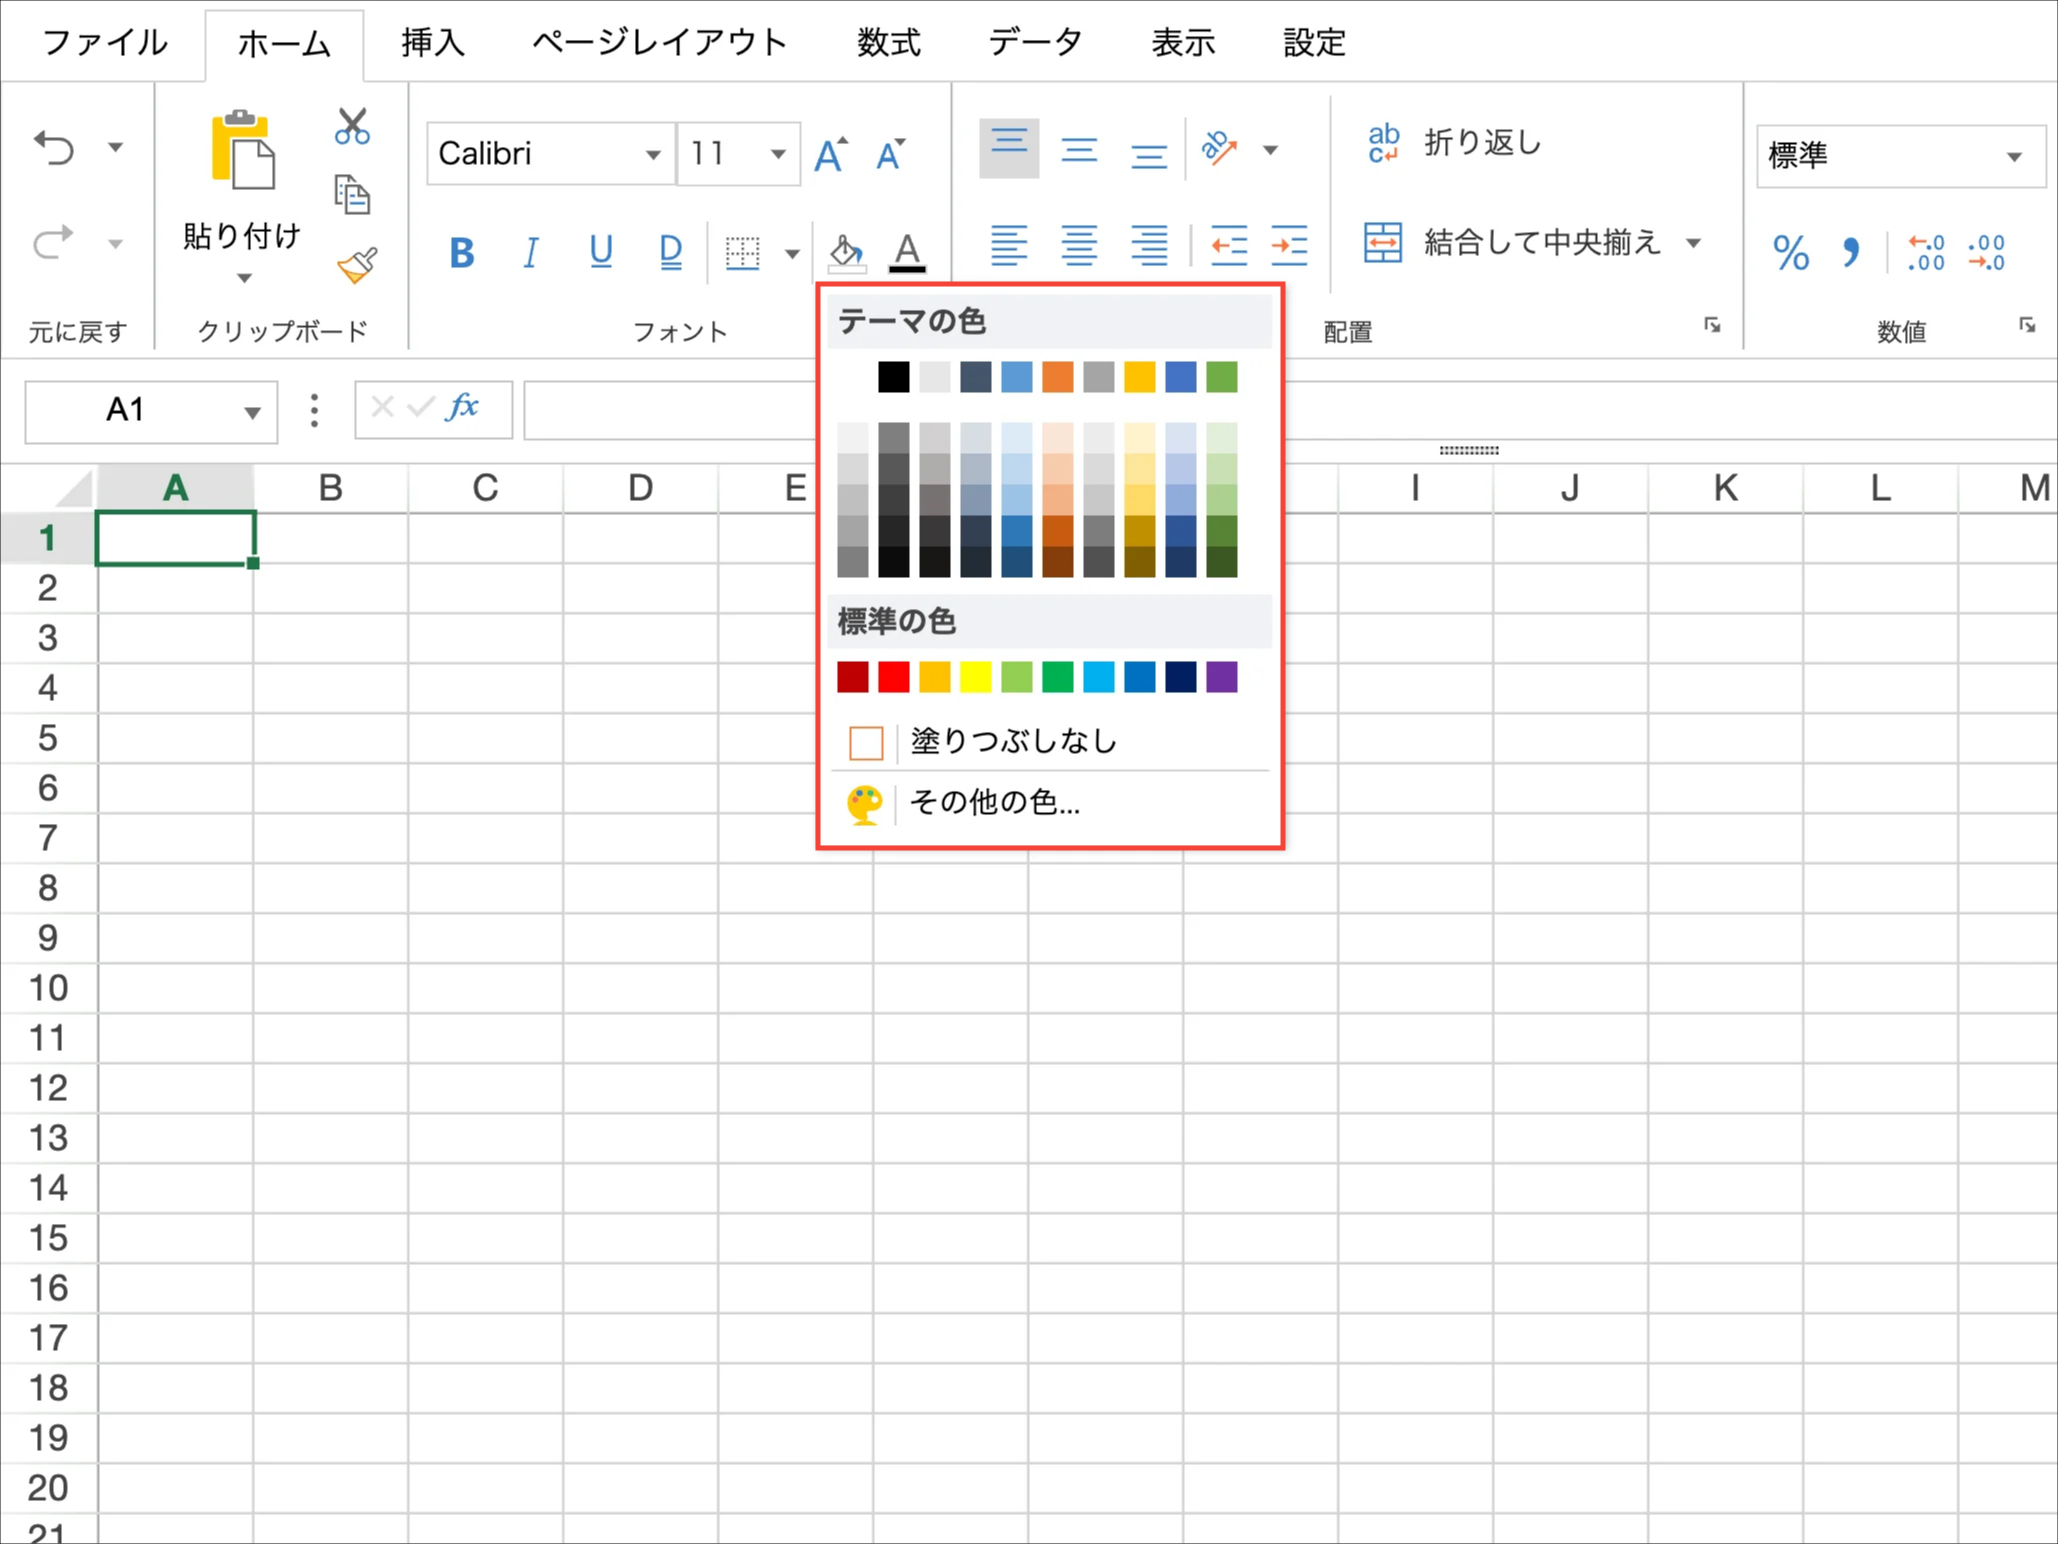Open the ページレイアウト tab

click(659, 43)
